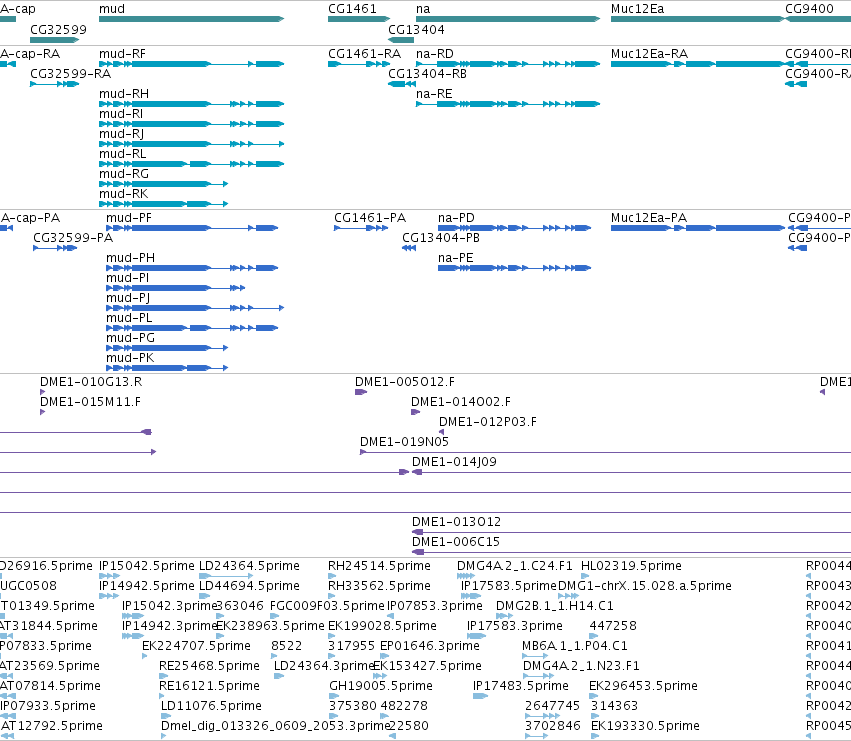851x741 pixels.
Task: Click the mud-RL transcript
Action: click(191, 164)
